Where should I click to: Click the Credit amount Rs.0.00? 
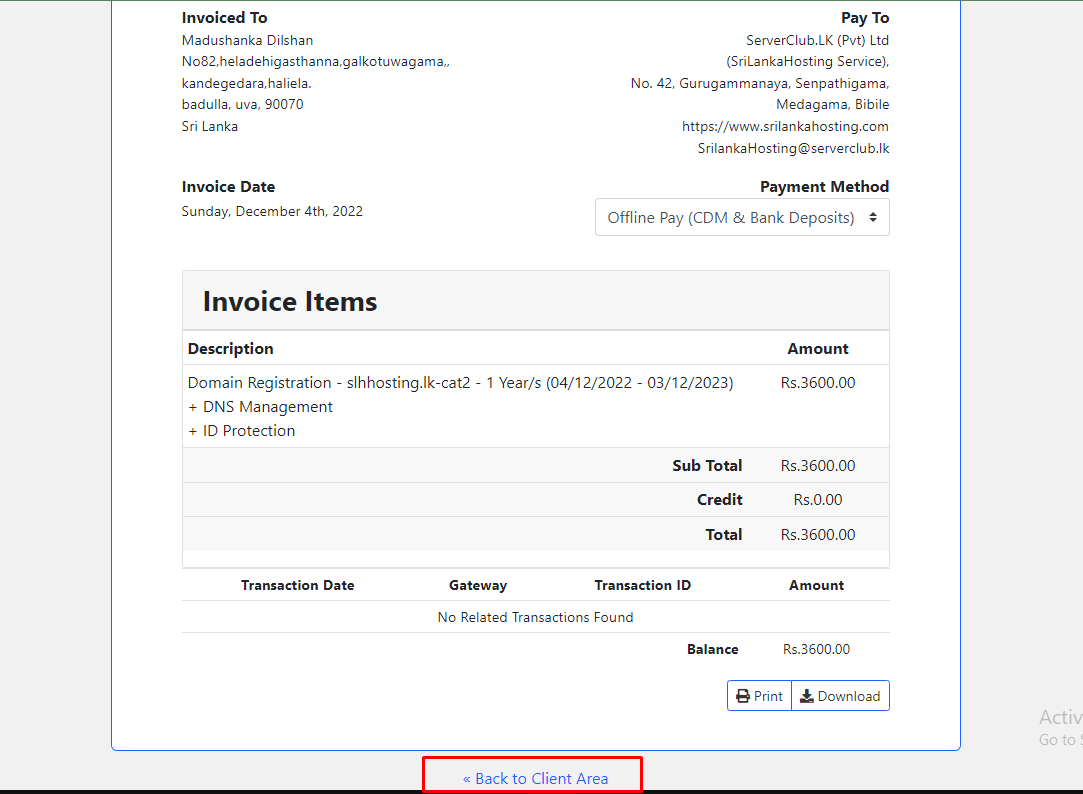(x=817, y=500)
